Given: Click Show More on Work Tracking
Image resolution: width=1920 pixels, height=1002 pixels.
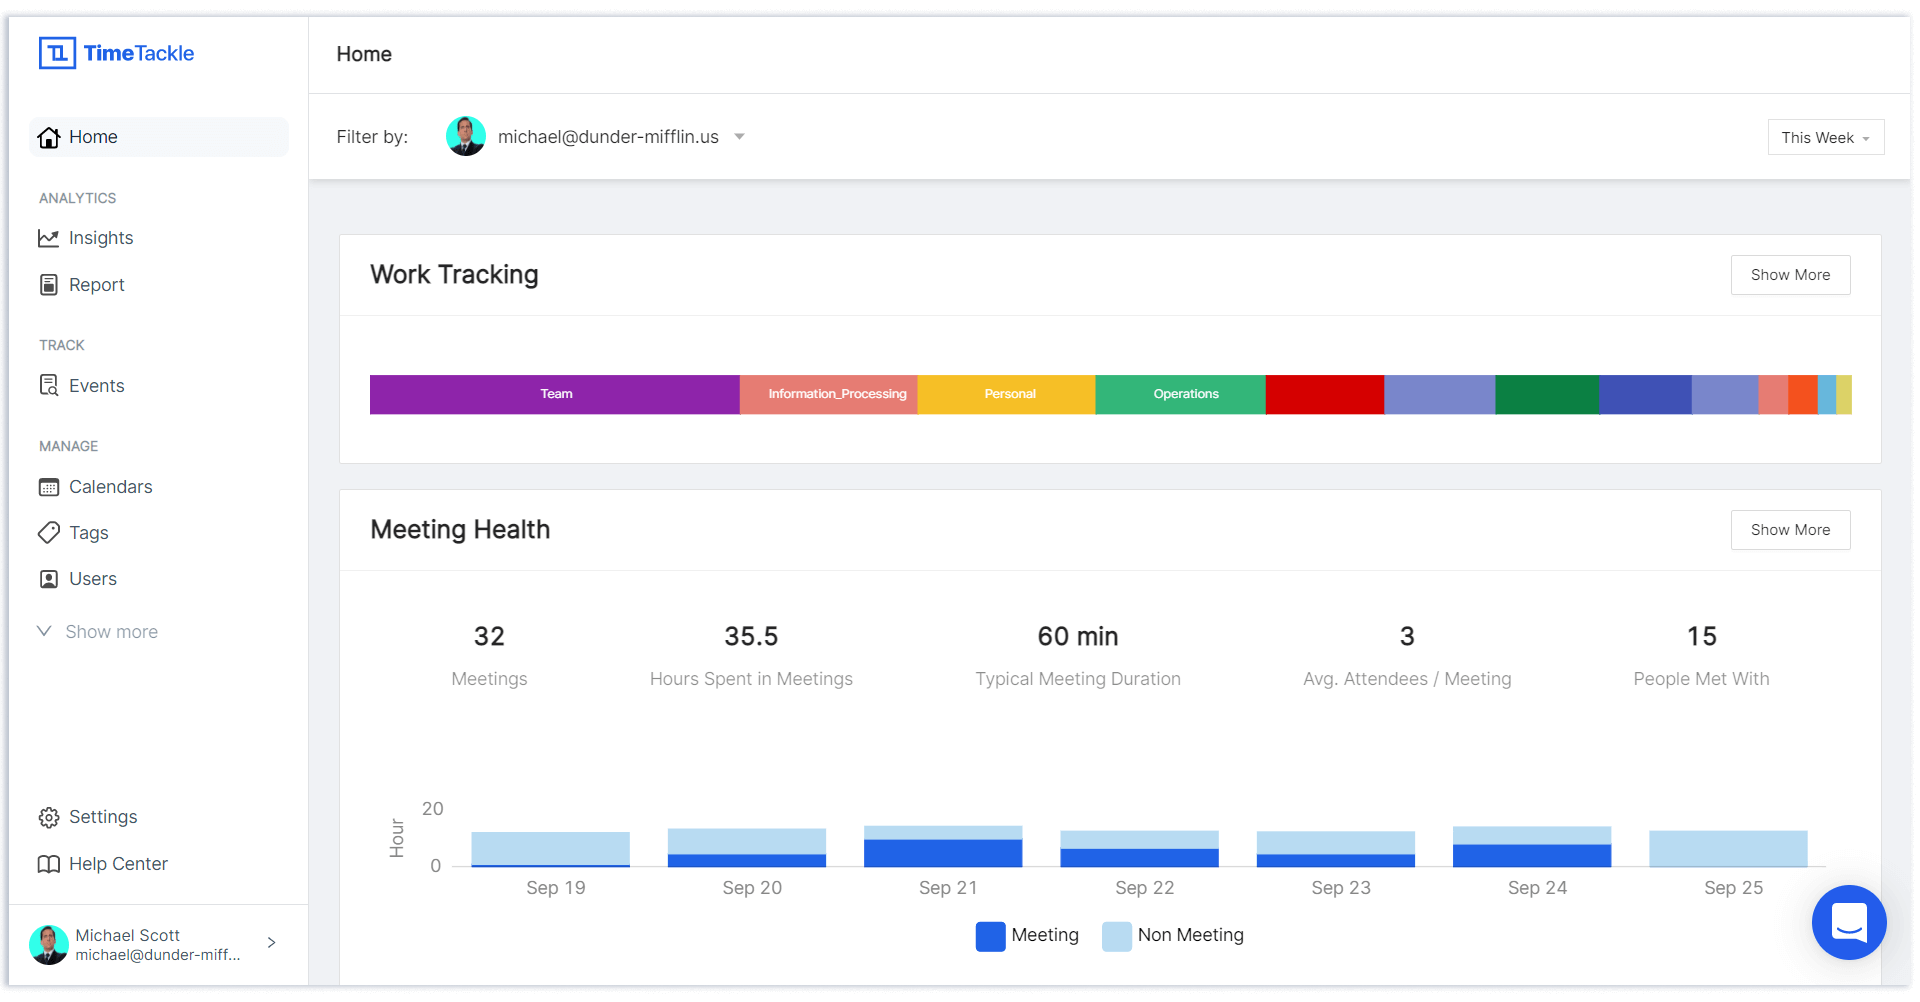Looking at the screenshot, I should click(x=1790, y=274).
